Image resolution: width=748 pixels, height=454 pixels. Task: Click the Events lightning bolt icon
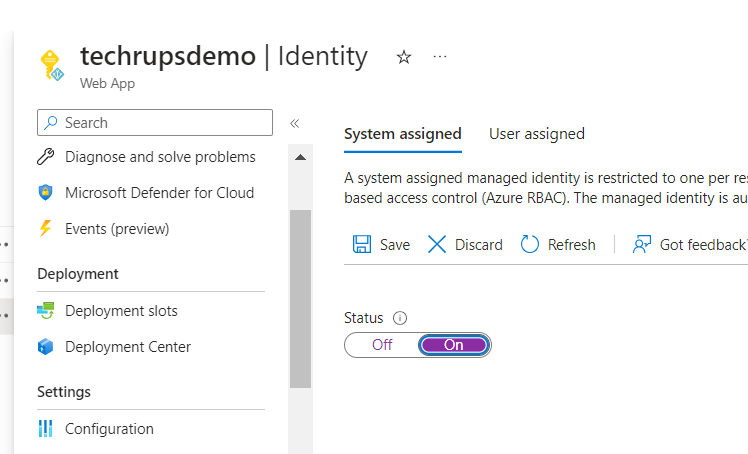tap(45, 229)
